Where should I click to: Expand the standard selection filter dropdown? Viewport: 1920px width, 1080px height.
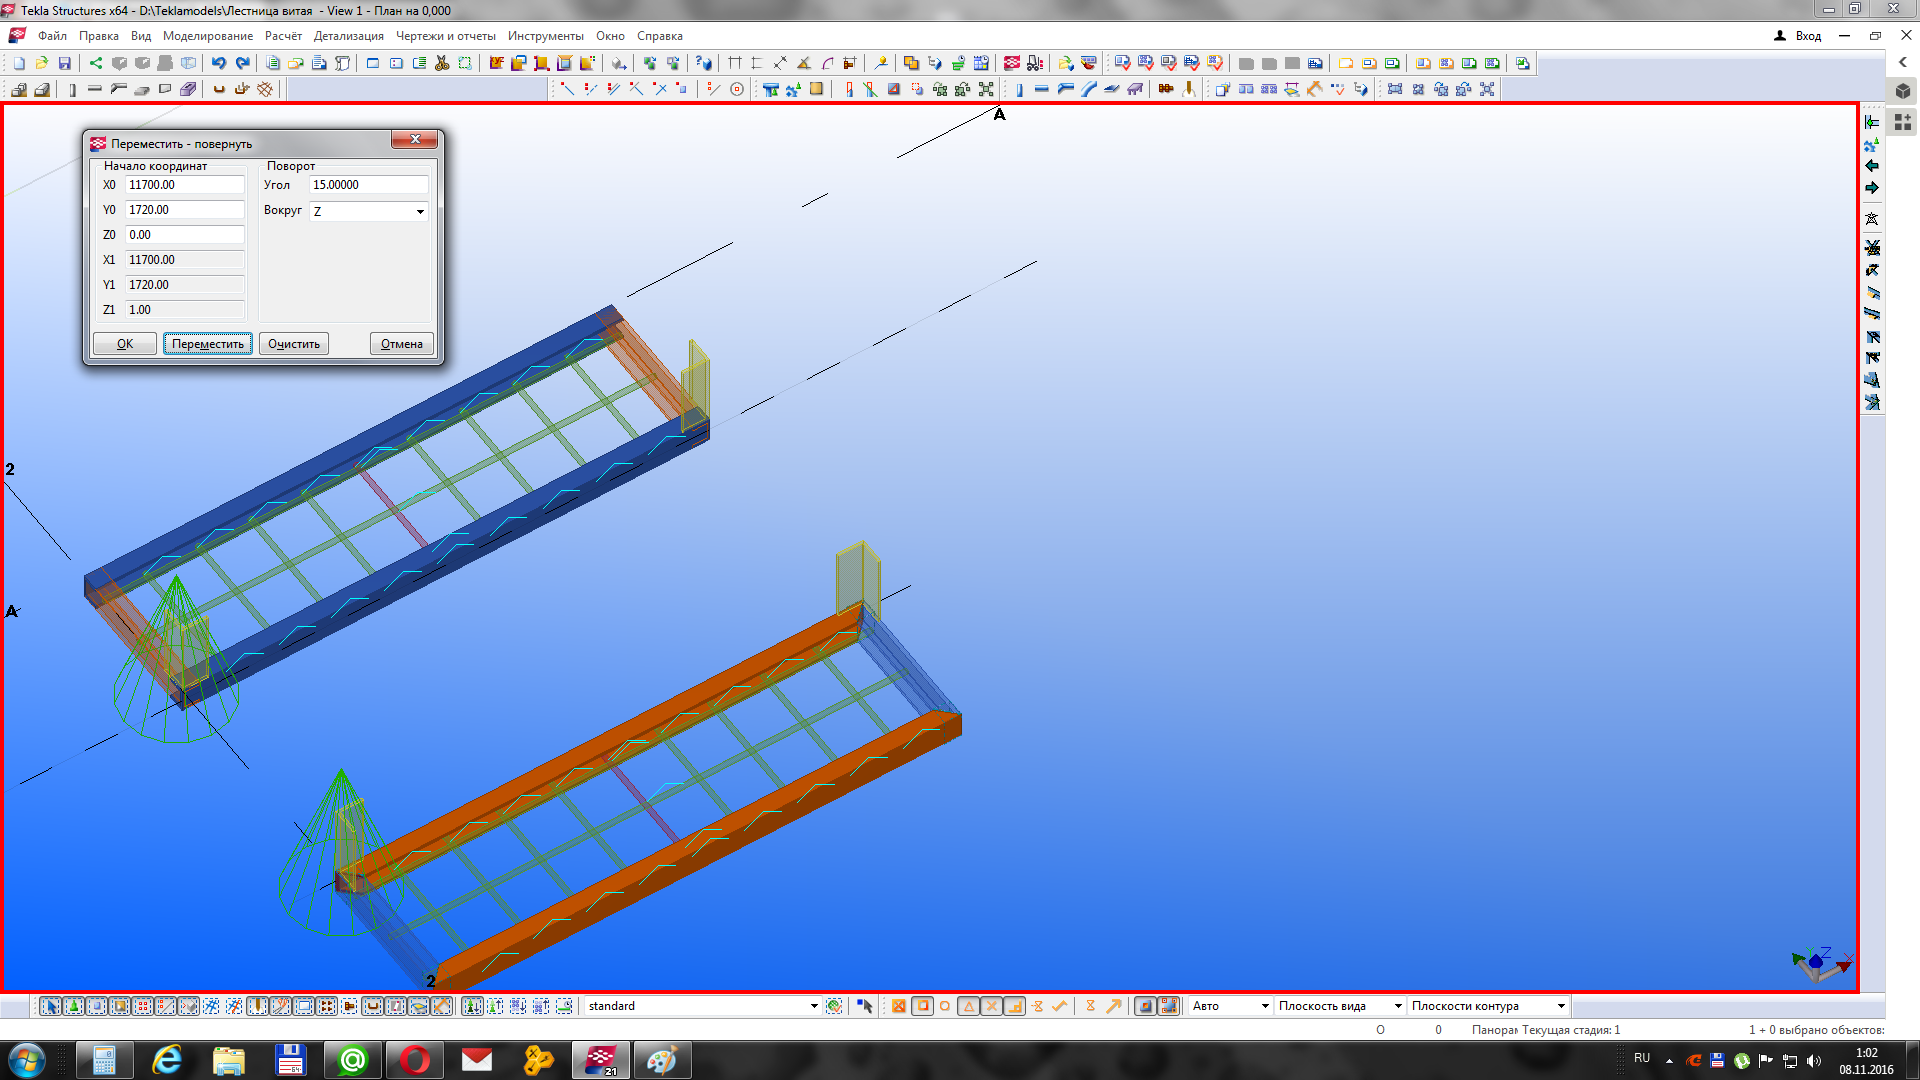pyautogui.click(x=813, y=1006)
